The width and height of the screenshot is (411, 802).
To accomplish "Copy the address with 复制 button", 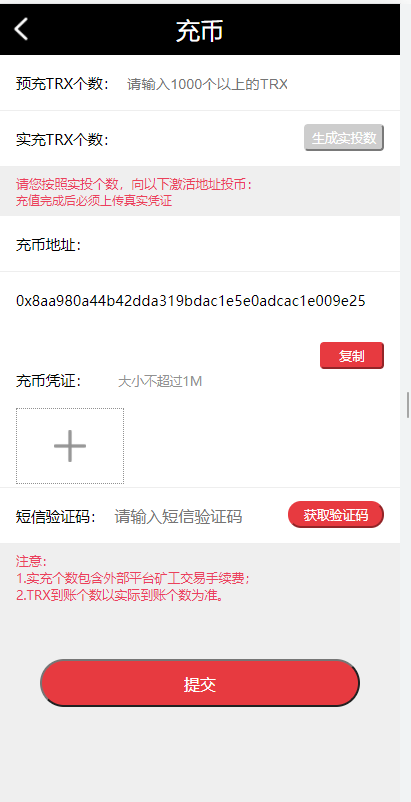I will pyautogui.click(x=352, y=356).
